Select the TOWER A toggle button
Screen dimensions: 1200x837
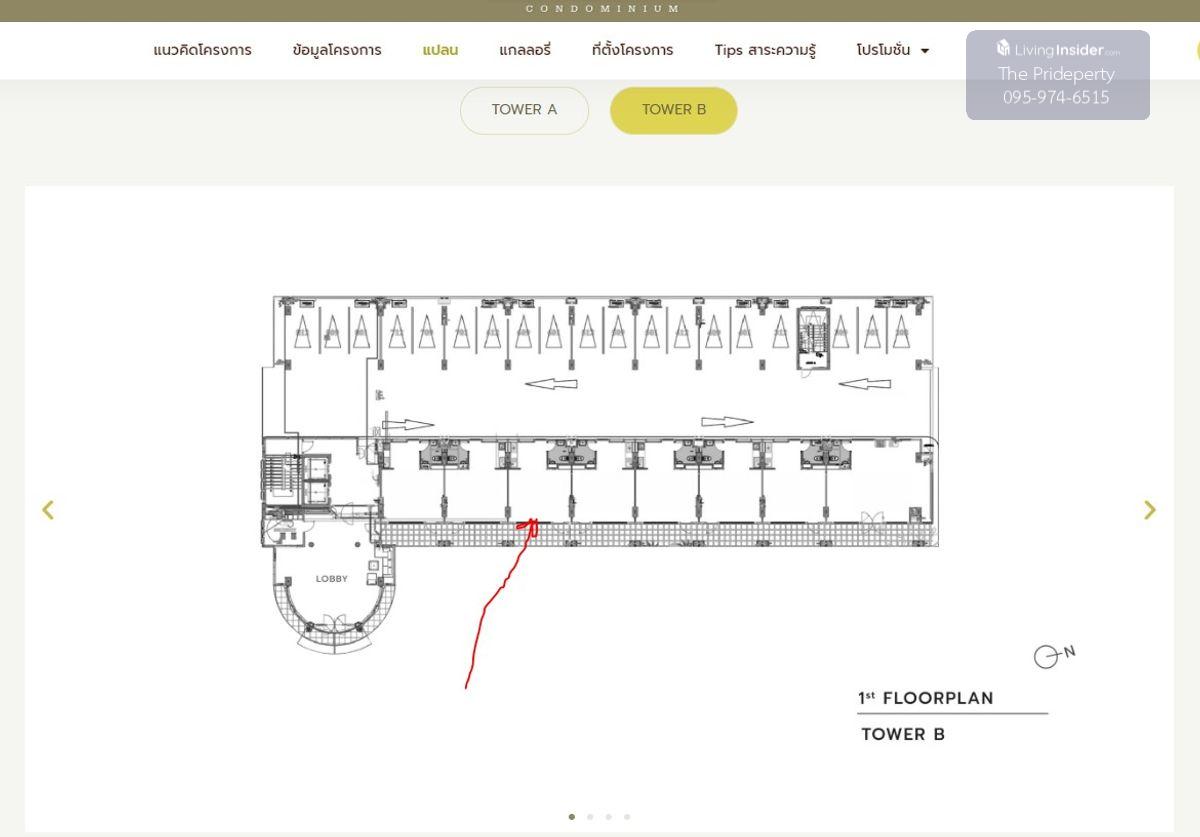pyautogui.click(x=524, y=110)
